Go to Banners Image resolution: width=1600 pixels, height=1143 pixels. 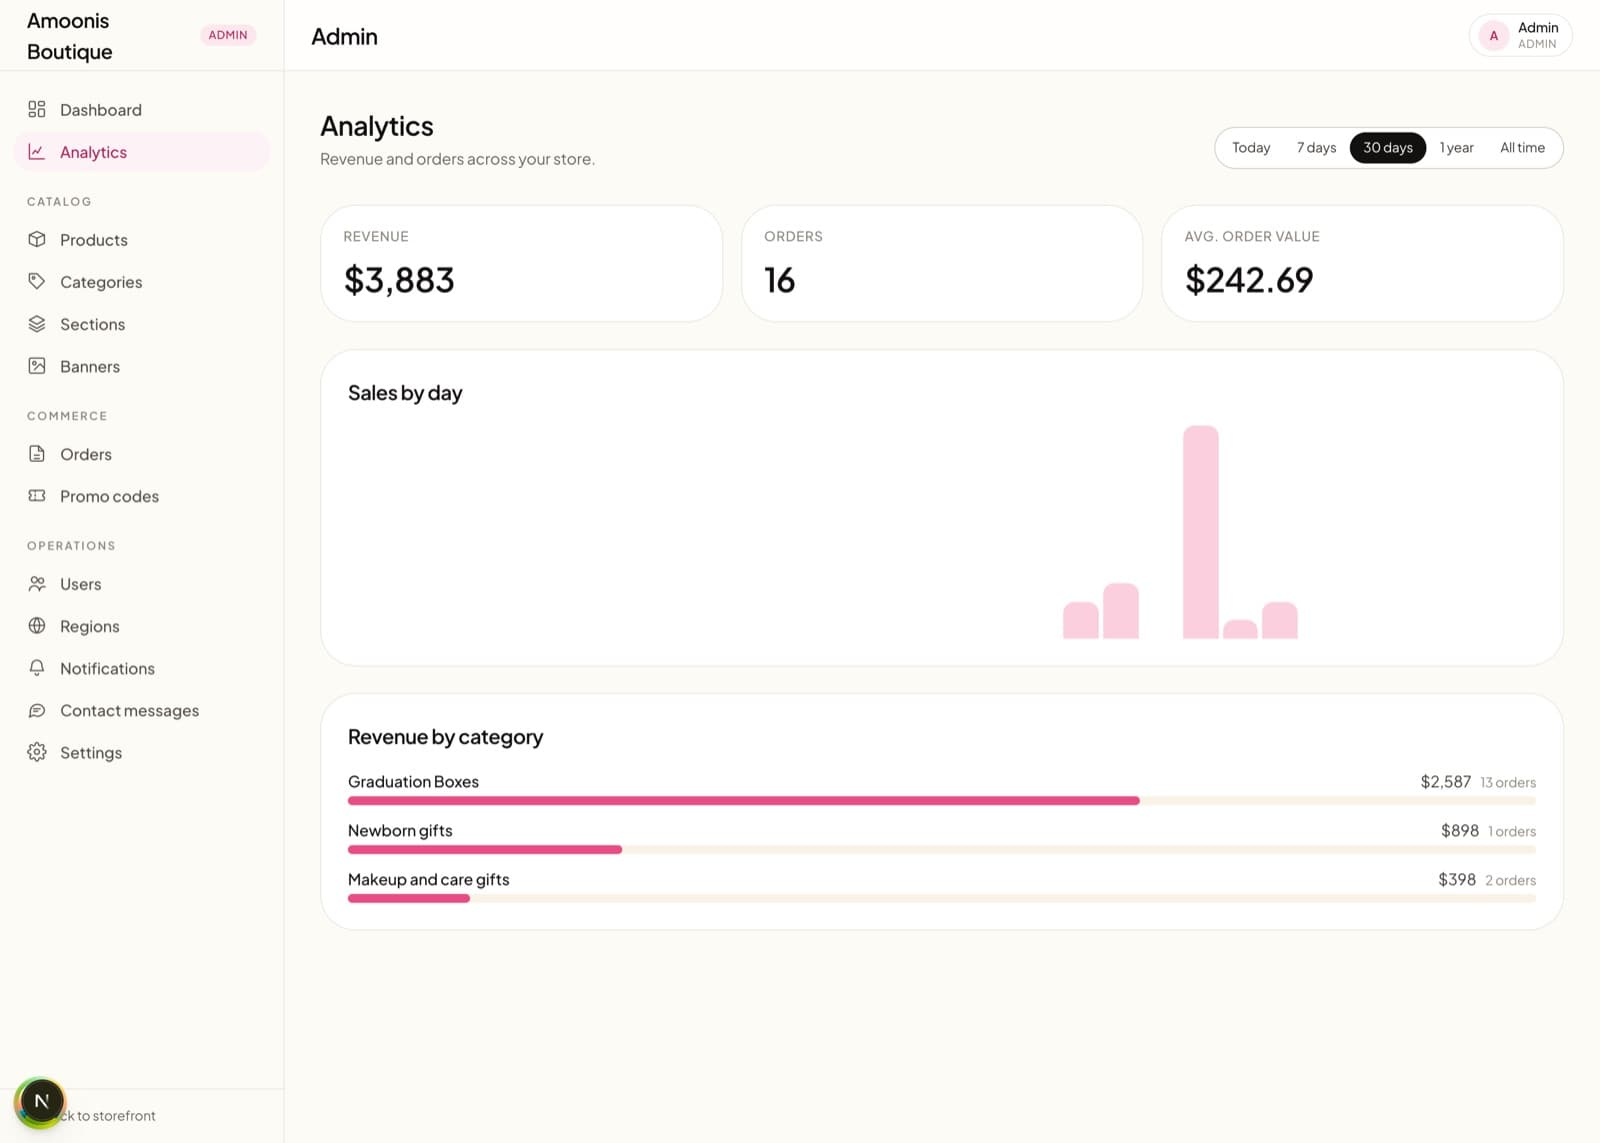(142, 366)
